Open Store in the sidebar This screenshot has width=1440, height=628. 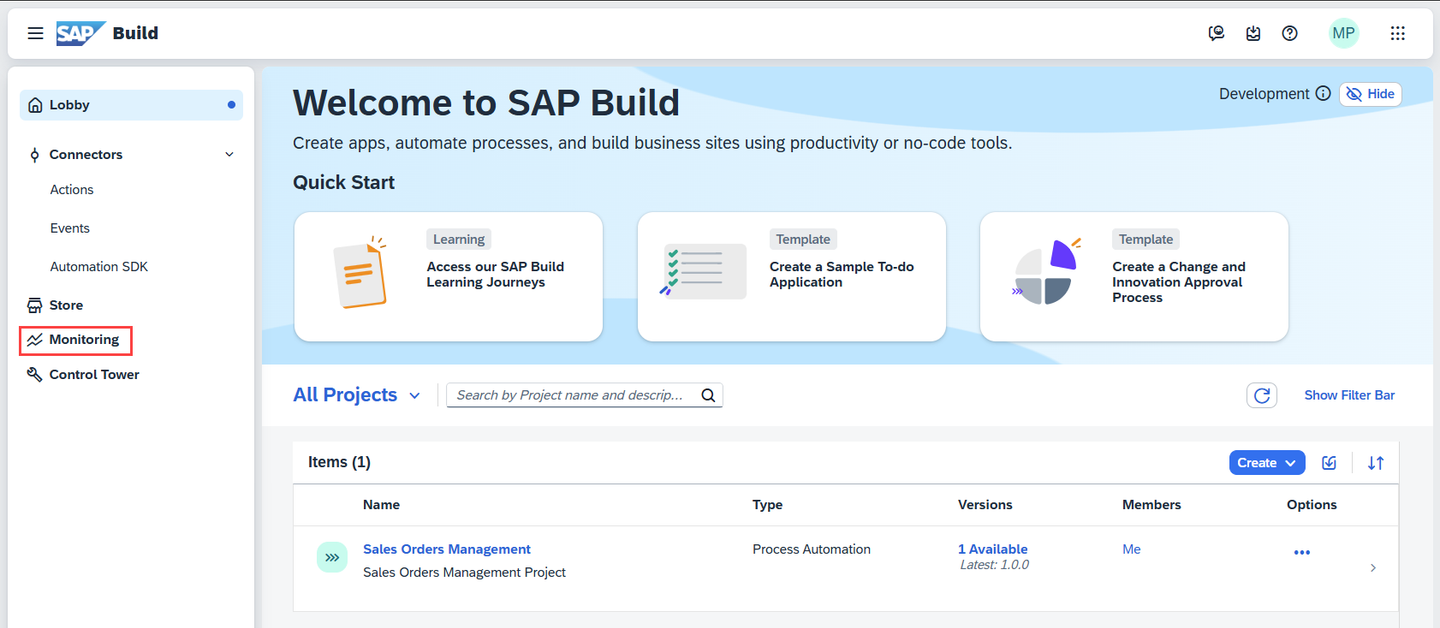[66, 305]
